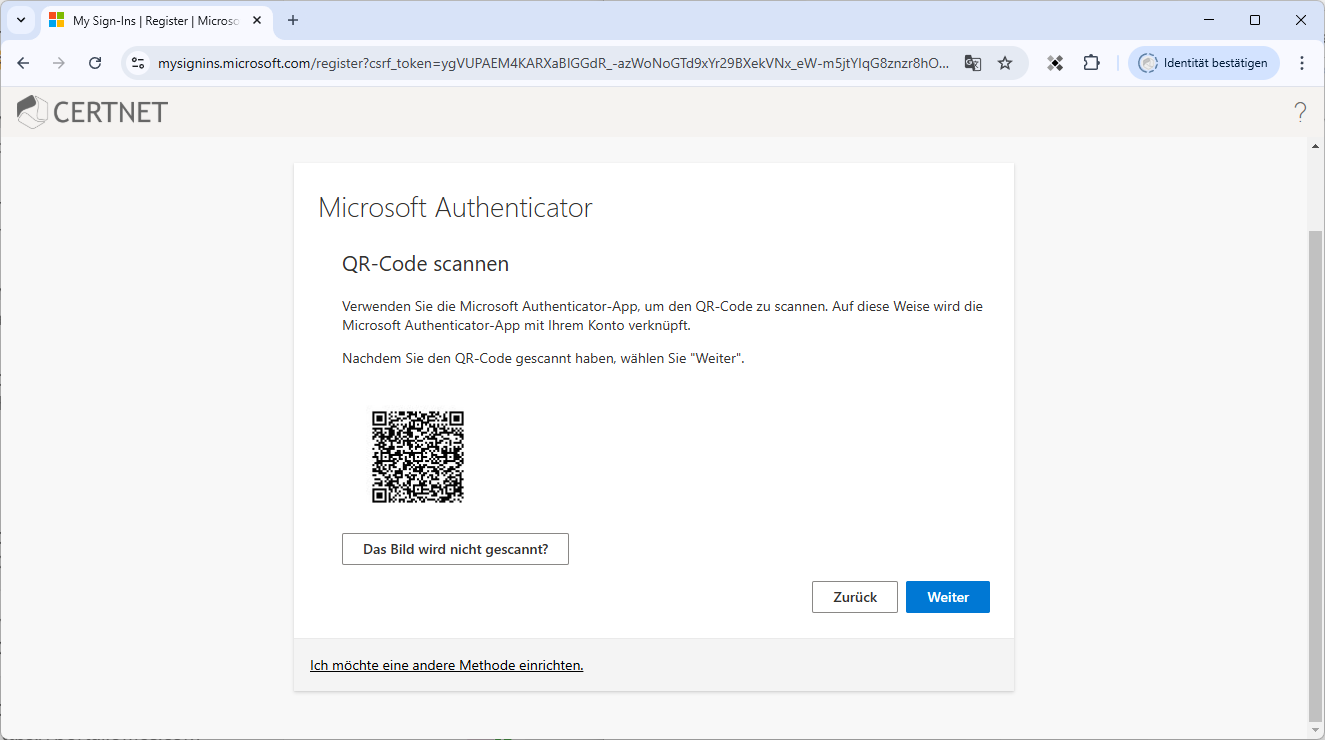Click the browser back arrow

coord(24,63)
